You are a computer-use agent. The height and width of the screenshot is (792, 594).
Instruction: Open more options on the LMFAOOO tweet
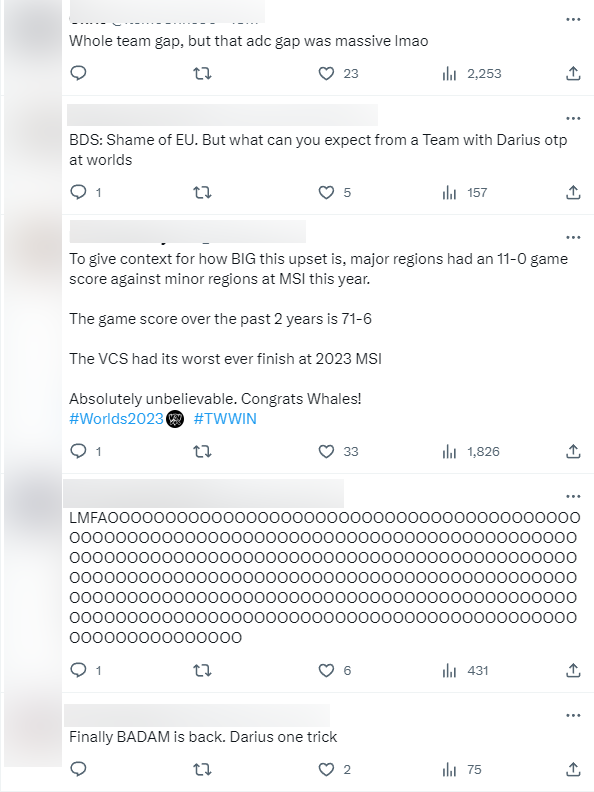573,496
